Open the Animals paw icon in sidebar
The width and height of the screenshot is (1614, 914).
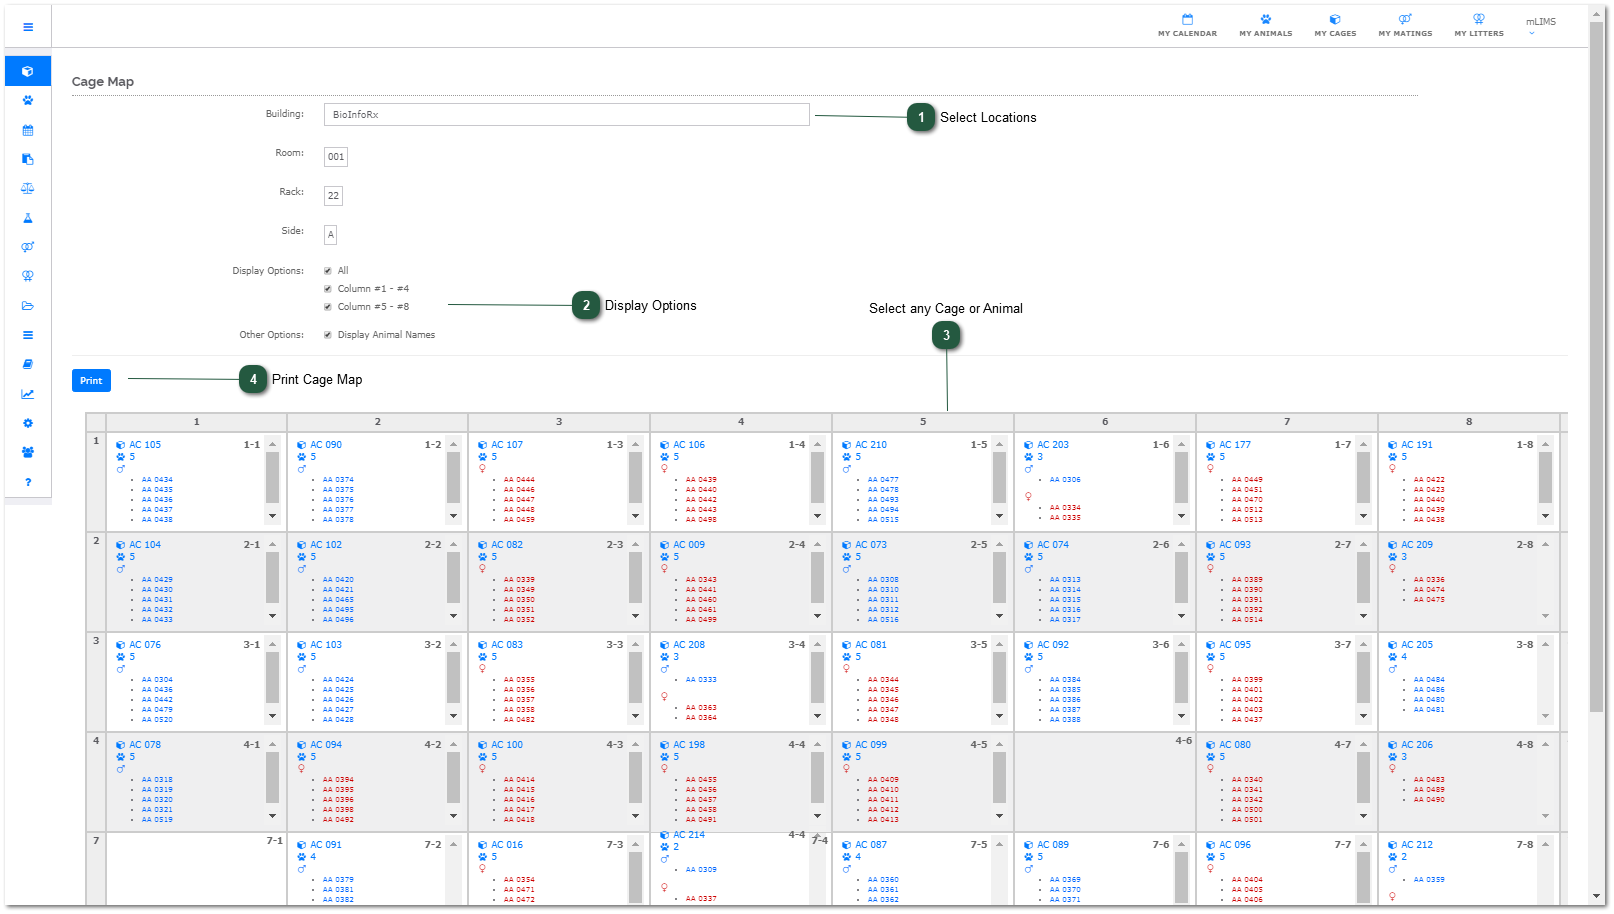(x=28, y=100)
